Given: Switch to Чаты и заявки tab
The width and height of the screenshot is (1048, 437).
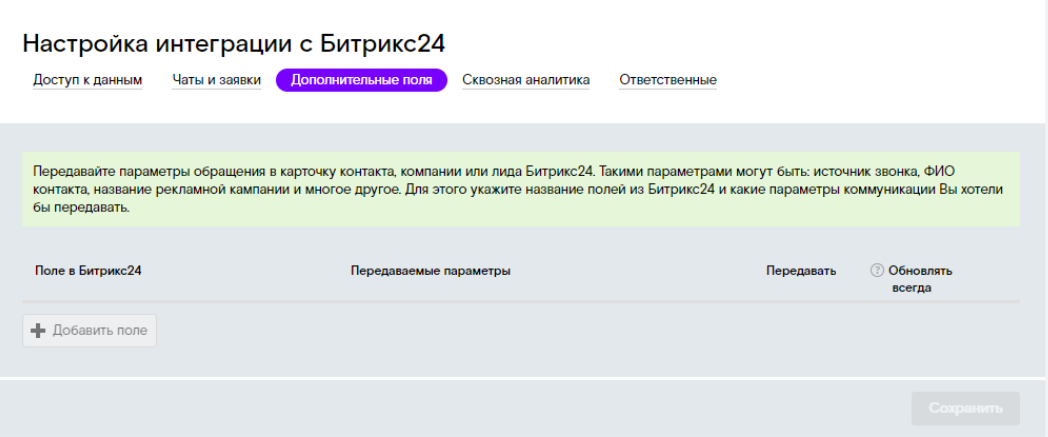Looking at the screenshot, I should [x=216, y=80].
